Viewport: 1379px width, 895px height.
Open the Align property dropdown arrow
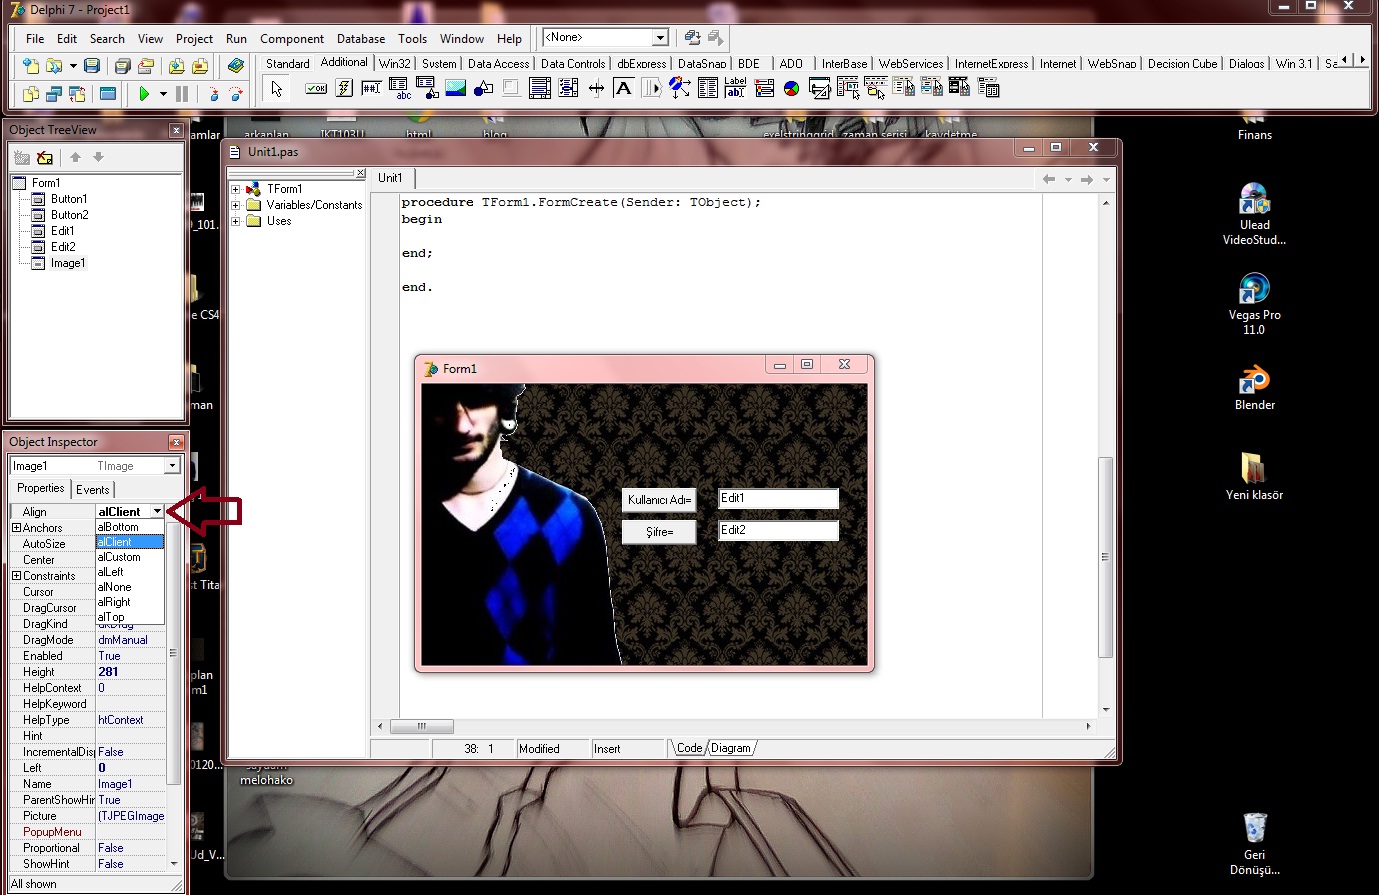157,512
